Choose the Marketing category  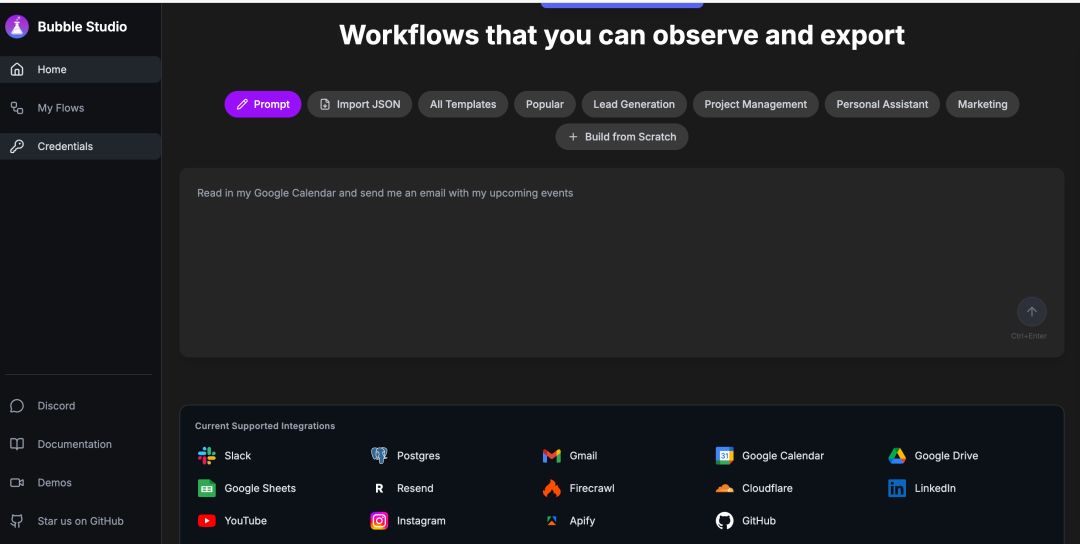point(982,104)
